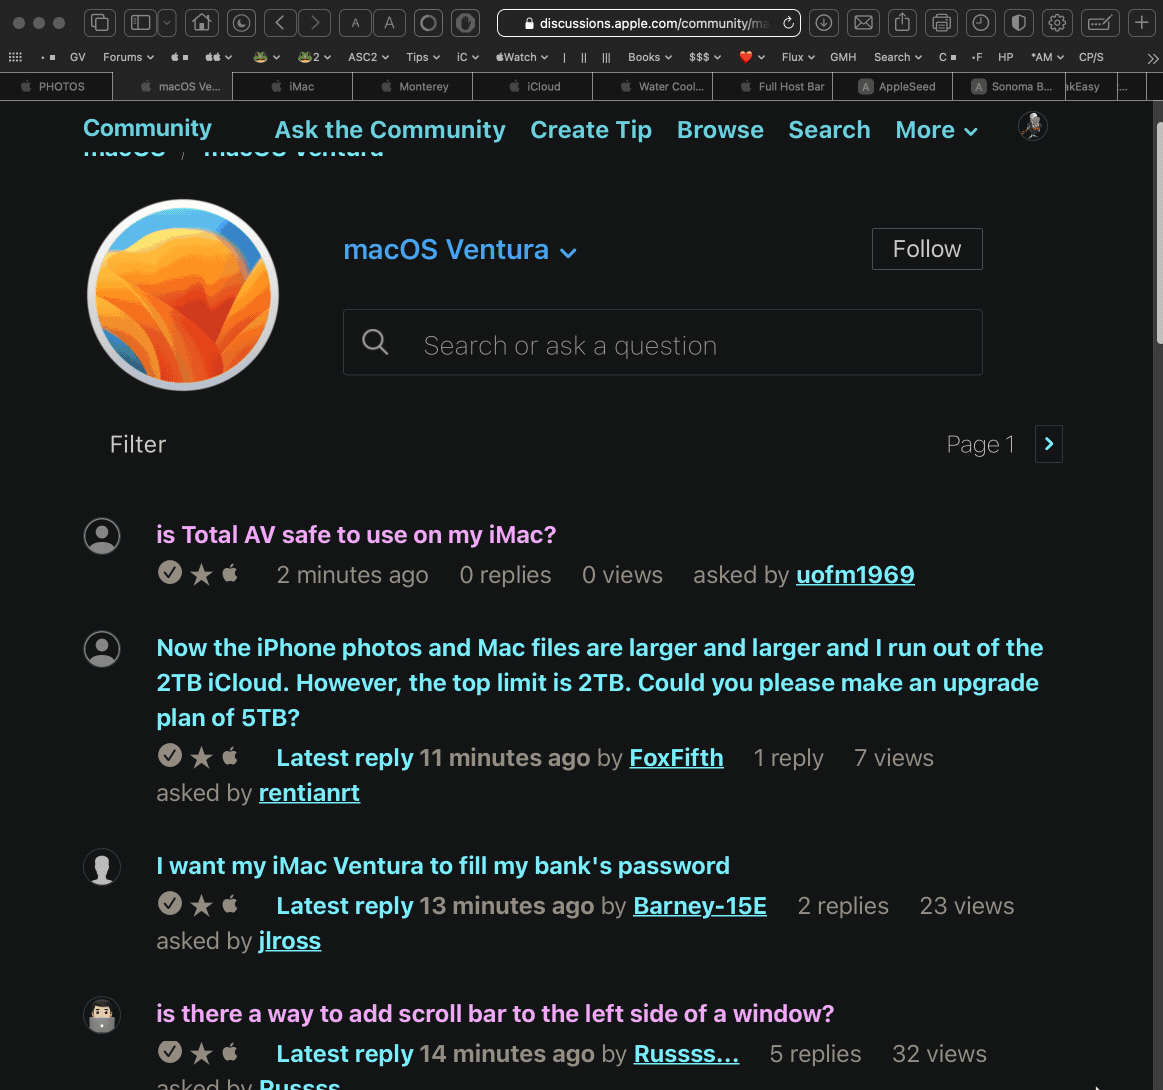Click the macOS Ventura community image

[182, 295]
